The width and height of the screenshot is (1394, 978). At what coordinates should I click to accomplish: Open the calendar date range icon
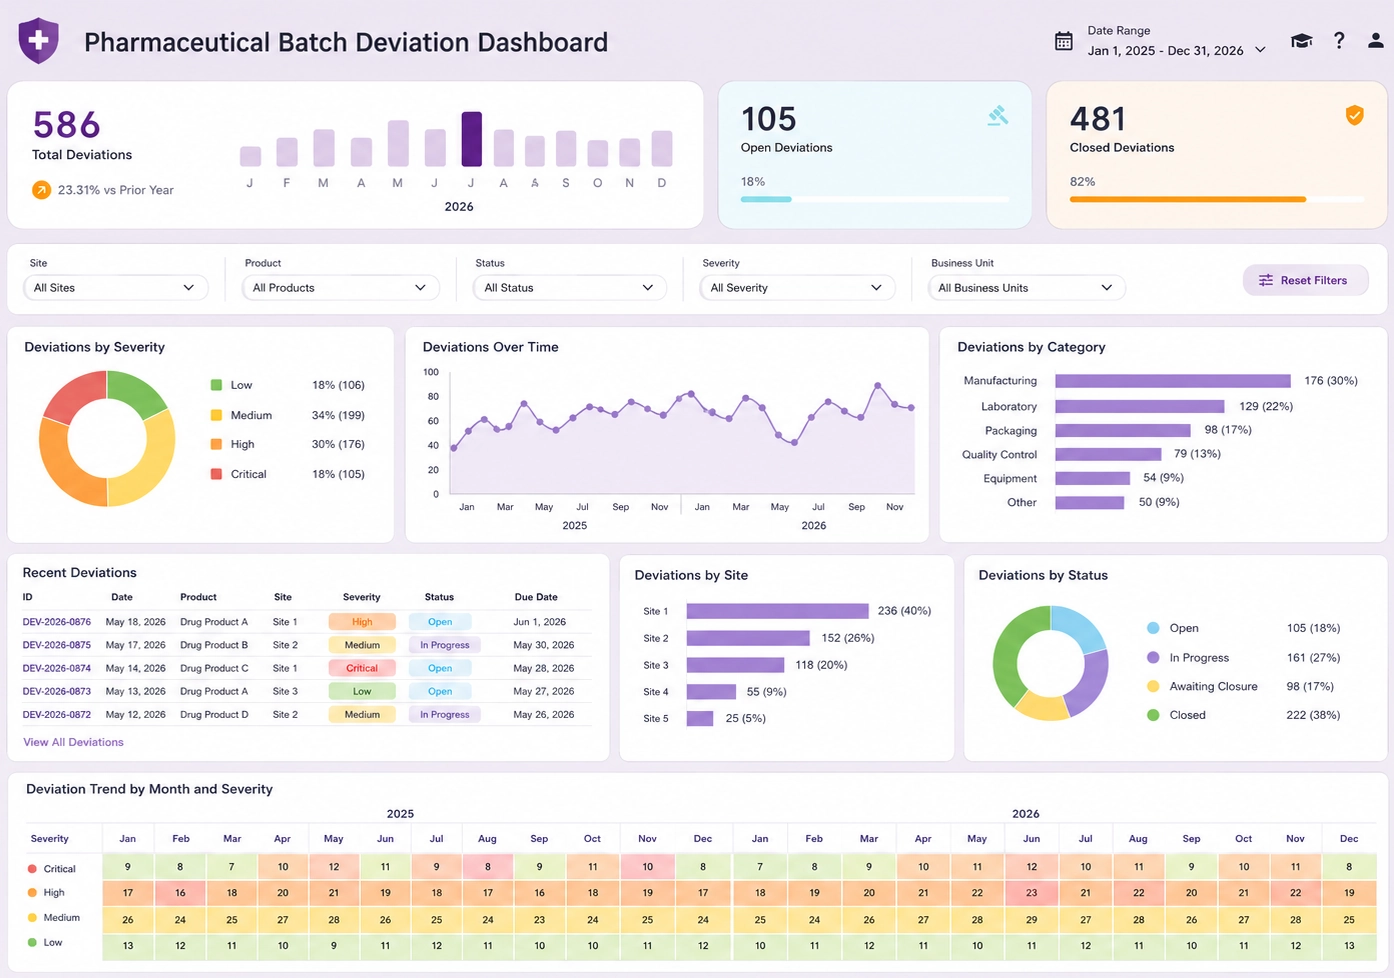(x=1064, y=41)
